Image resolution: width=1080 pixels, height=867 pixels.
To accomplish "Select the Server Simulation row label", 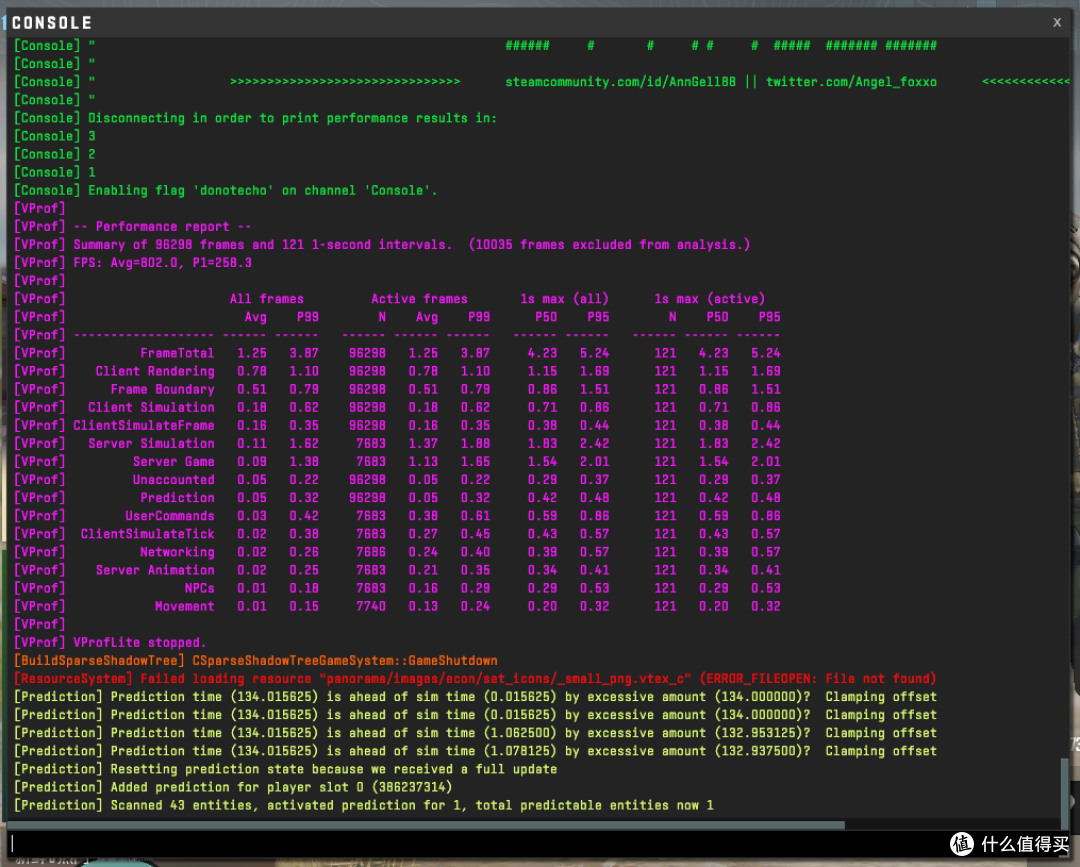I will tap(151, 443).
